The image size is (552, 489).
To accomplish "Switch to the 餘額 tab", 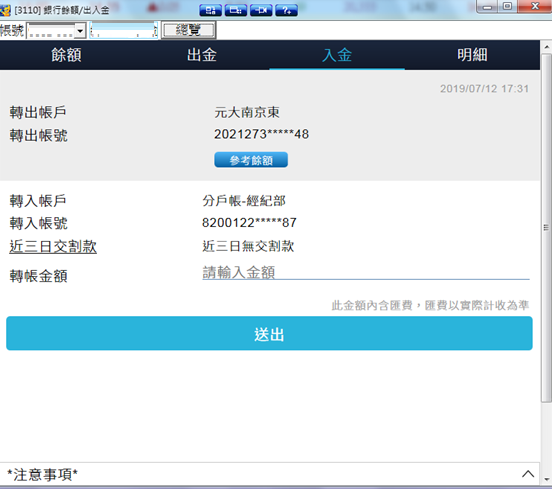I will coord(66,55).
